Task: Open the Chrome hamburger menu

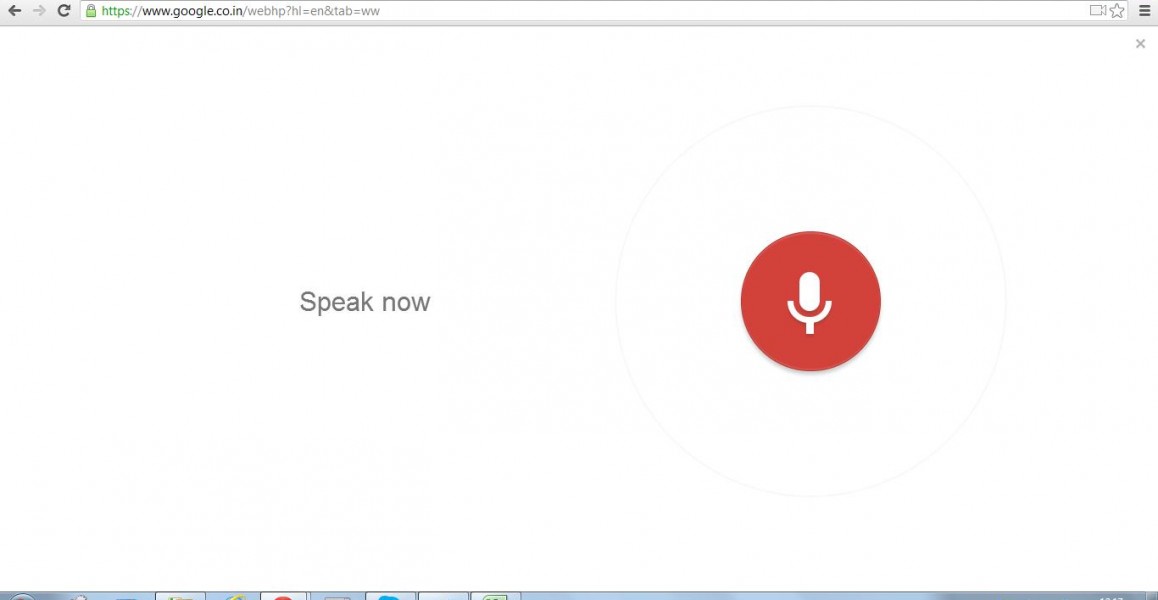Action: (x=1145, y=11)
